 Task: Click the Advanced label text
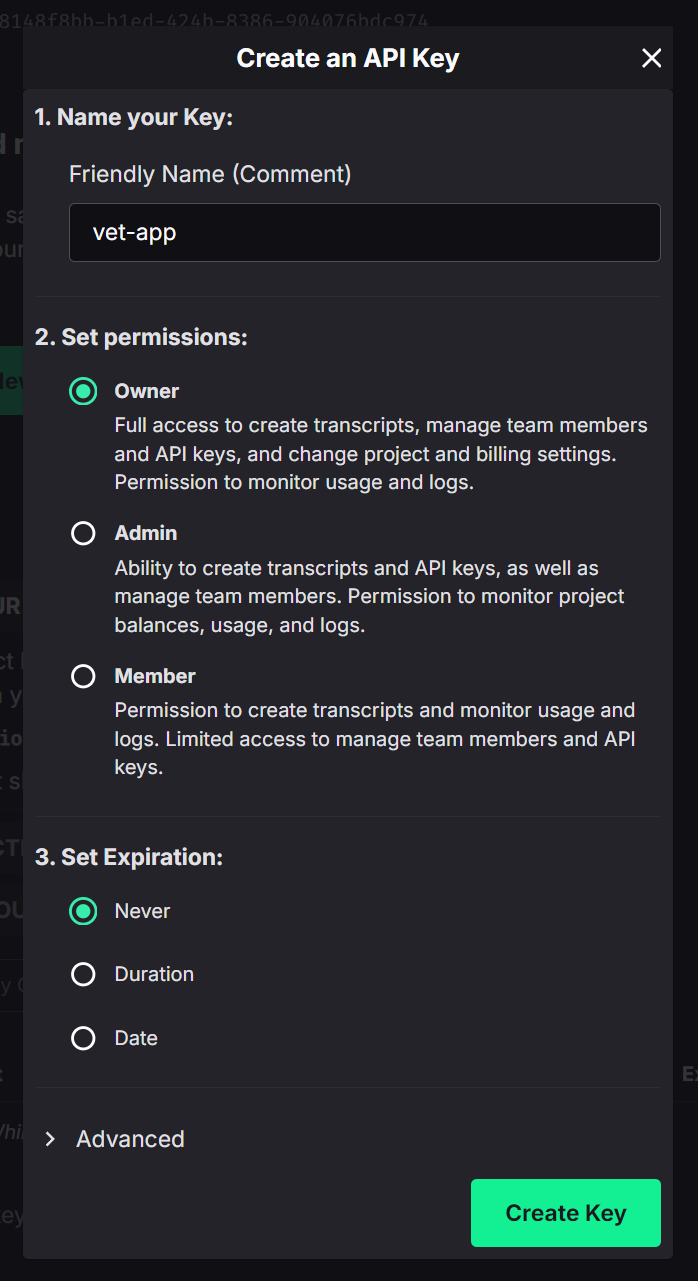[130, 1139]
